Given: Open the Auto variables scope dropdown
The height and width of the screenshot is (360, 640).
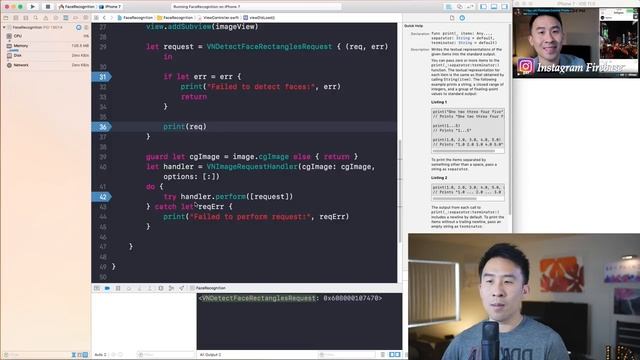Looking at the screenshot, I should pyautogui.click(x=101, y=355).
